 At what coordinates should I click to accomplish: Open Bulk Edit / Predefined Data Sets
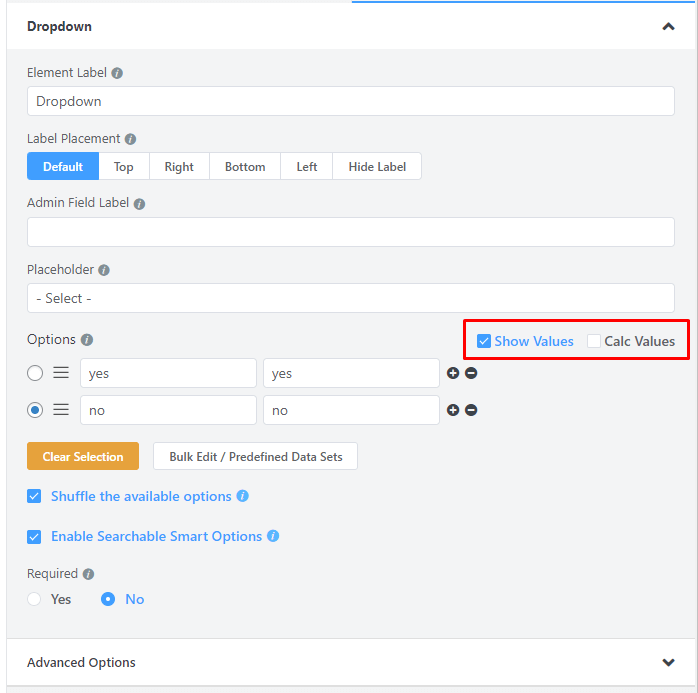click(255, 457)
